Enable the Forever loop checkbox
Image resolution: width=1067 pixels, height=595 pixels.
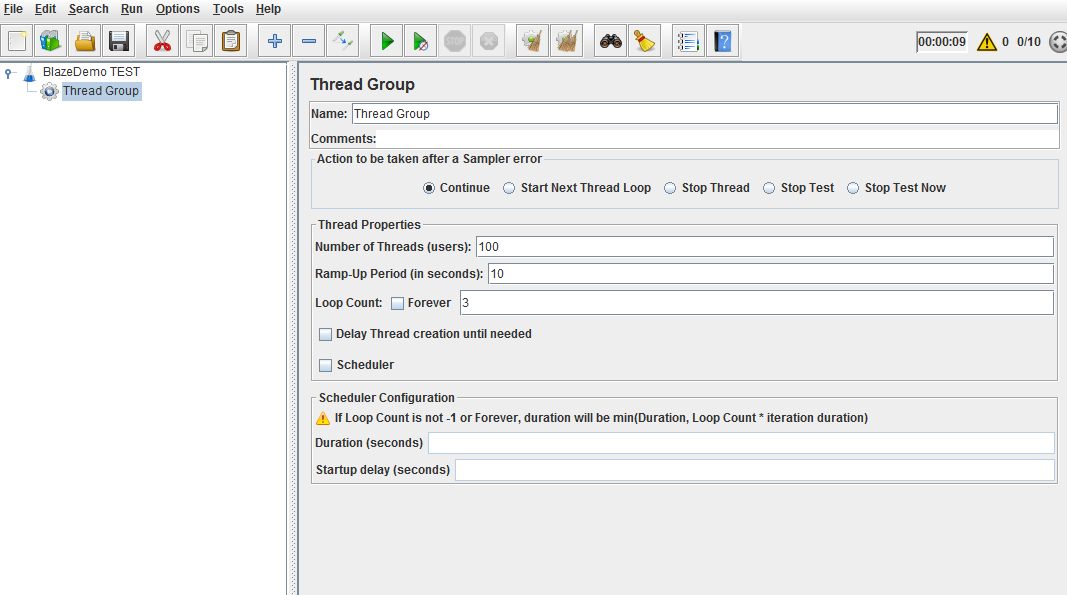click(398, 303)
